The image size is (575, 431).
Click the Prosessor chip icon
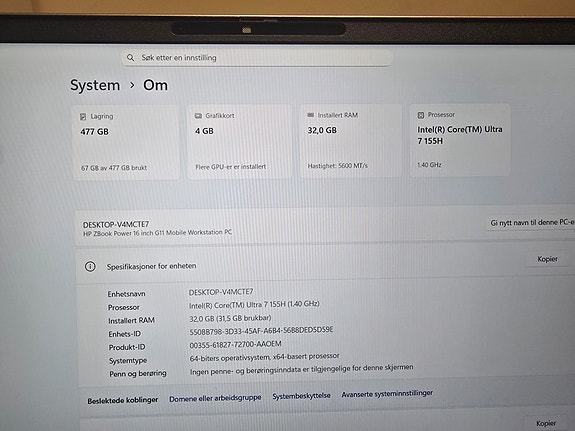click(x=421, y=115)
